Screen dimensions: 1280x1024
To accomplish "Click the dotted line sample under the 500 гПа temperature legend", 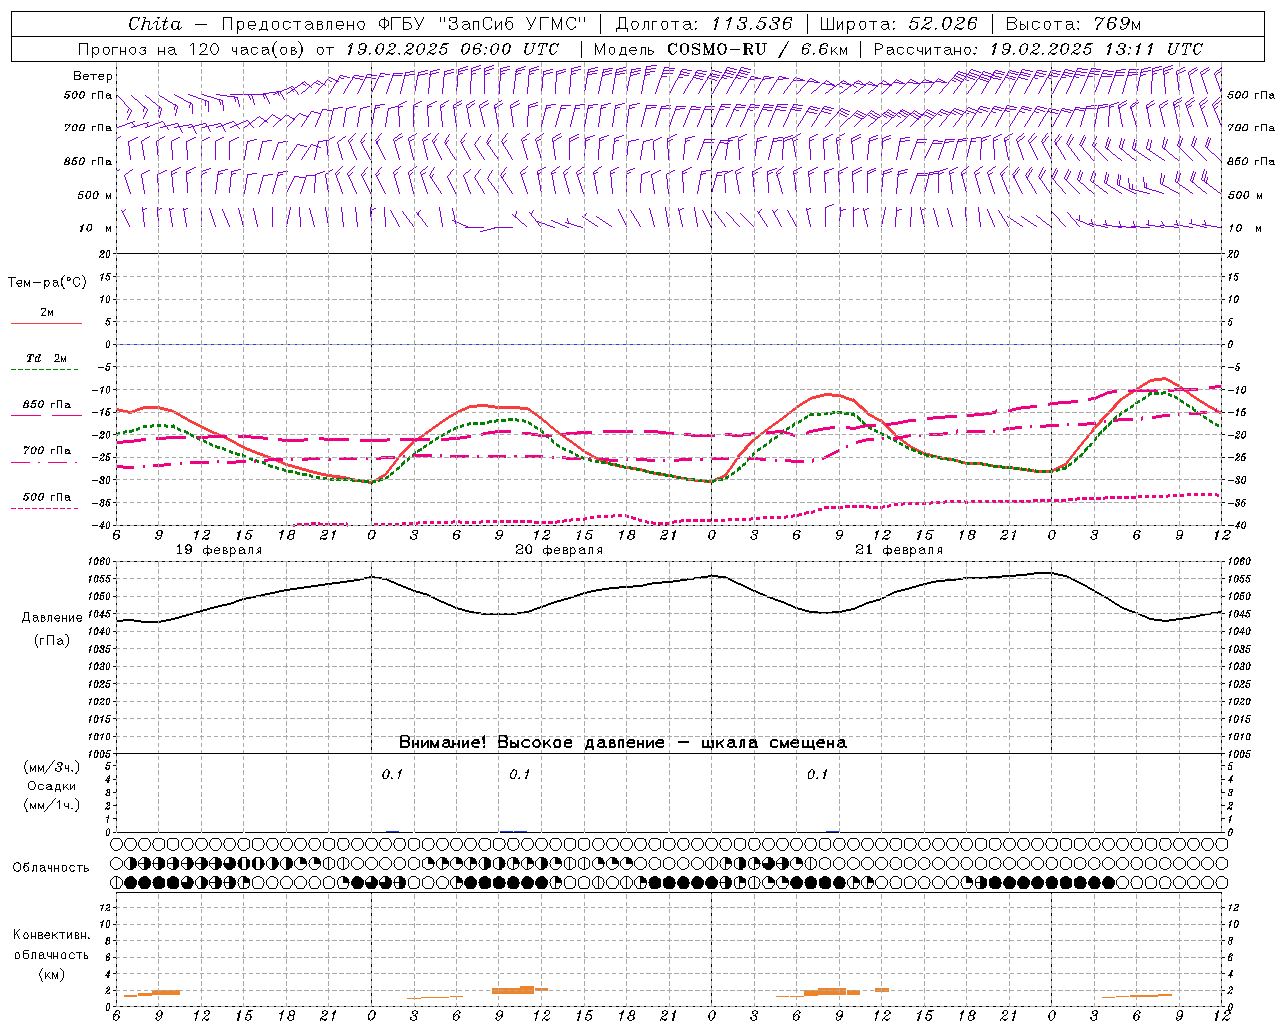I will click(x=45, y=509).
